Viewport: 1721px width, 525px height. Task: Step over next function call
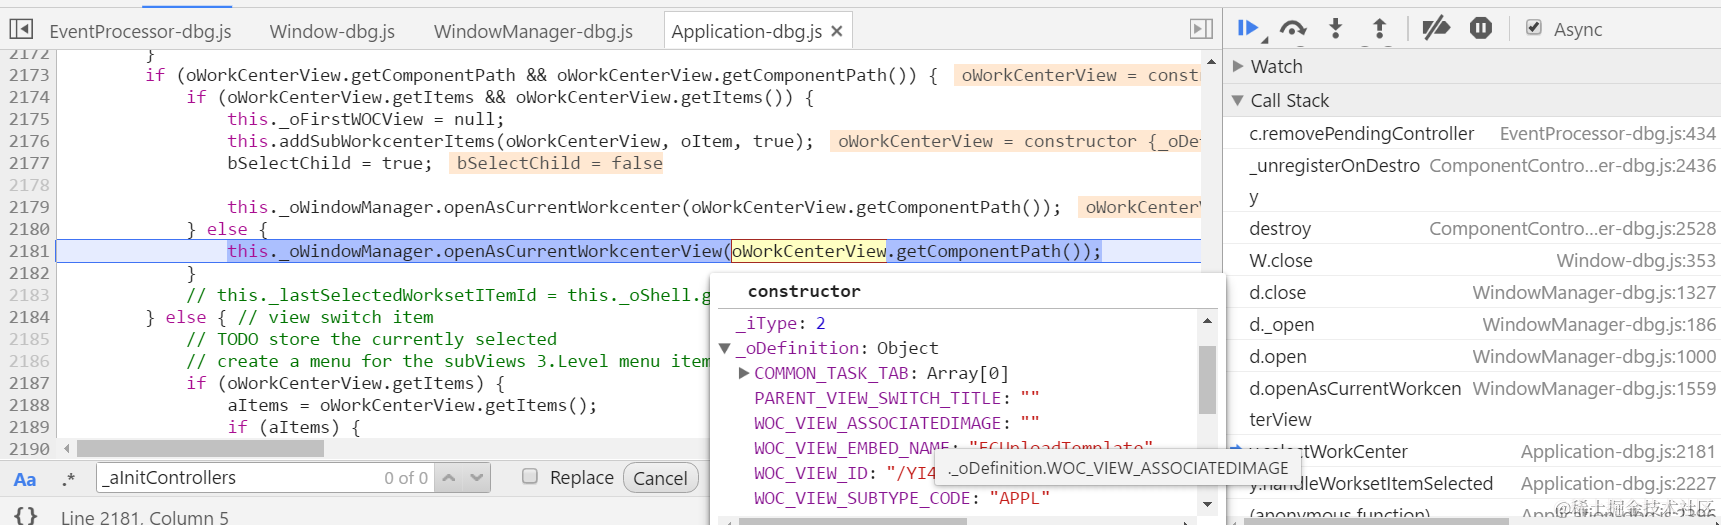point(1293,29)
